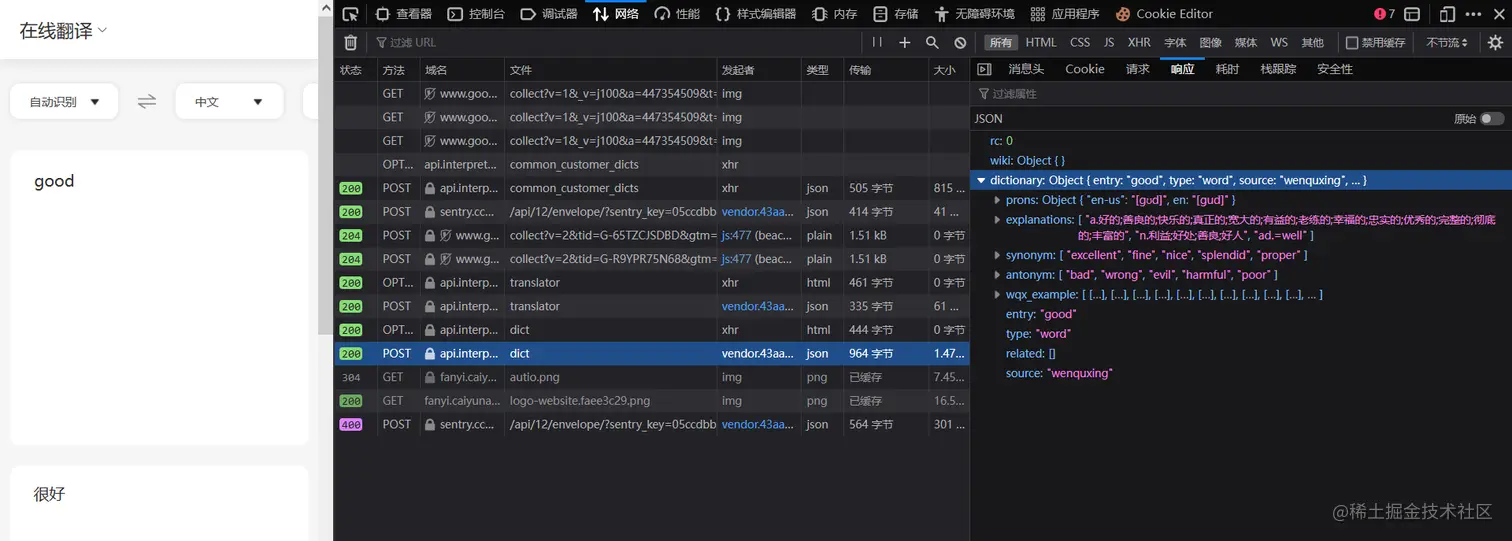
Task: Focus the 过滤属性 property filter field
Action: (1240, 93)
